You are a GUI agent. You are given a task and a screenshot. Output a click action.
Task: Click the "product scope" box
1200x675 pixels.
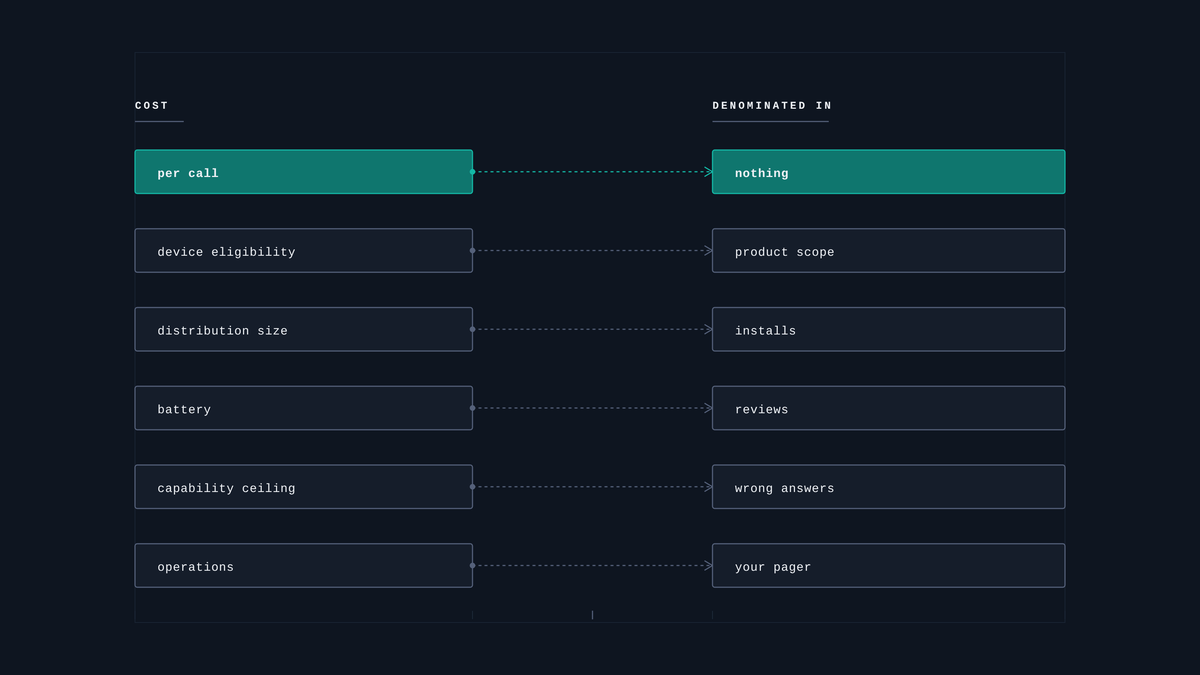click(889, 251)
